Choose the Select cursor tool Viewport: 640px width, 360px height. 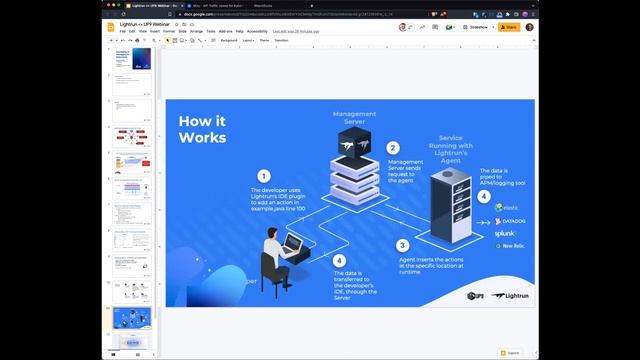point(167,40)
